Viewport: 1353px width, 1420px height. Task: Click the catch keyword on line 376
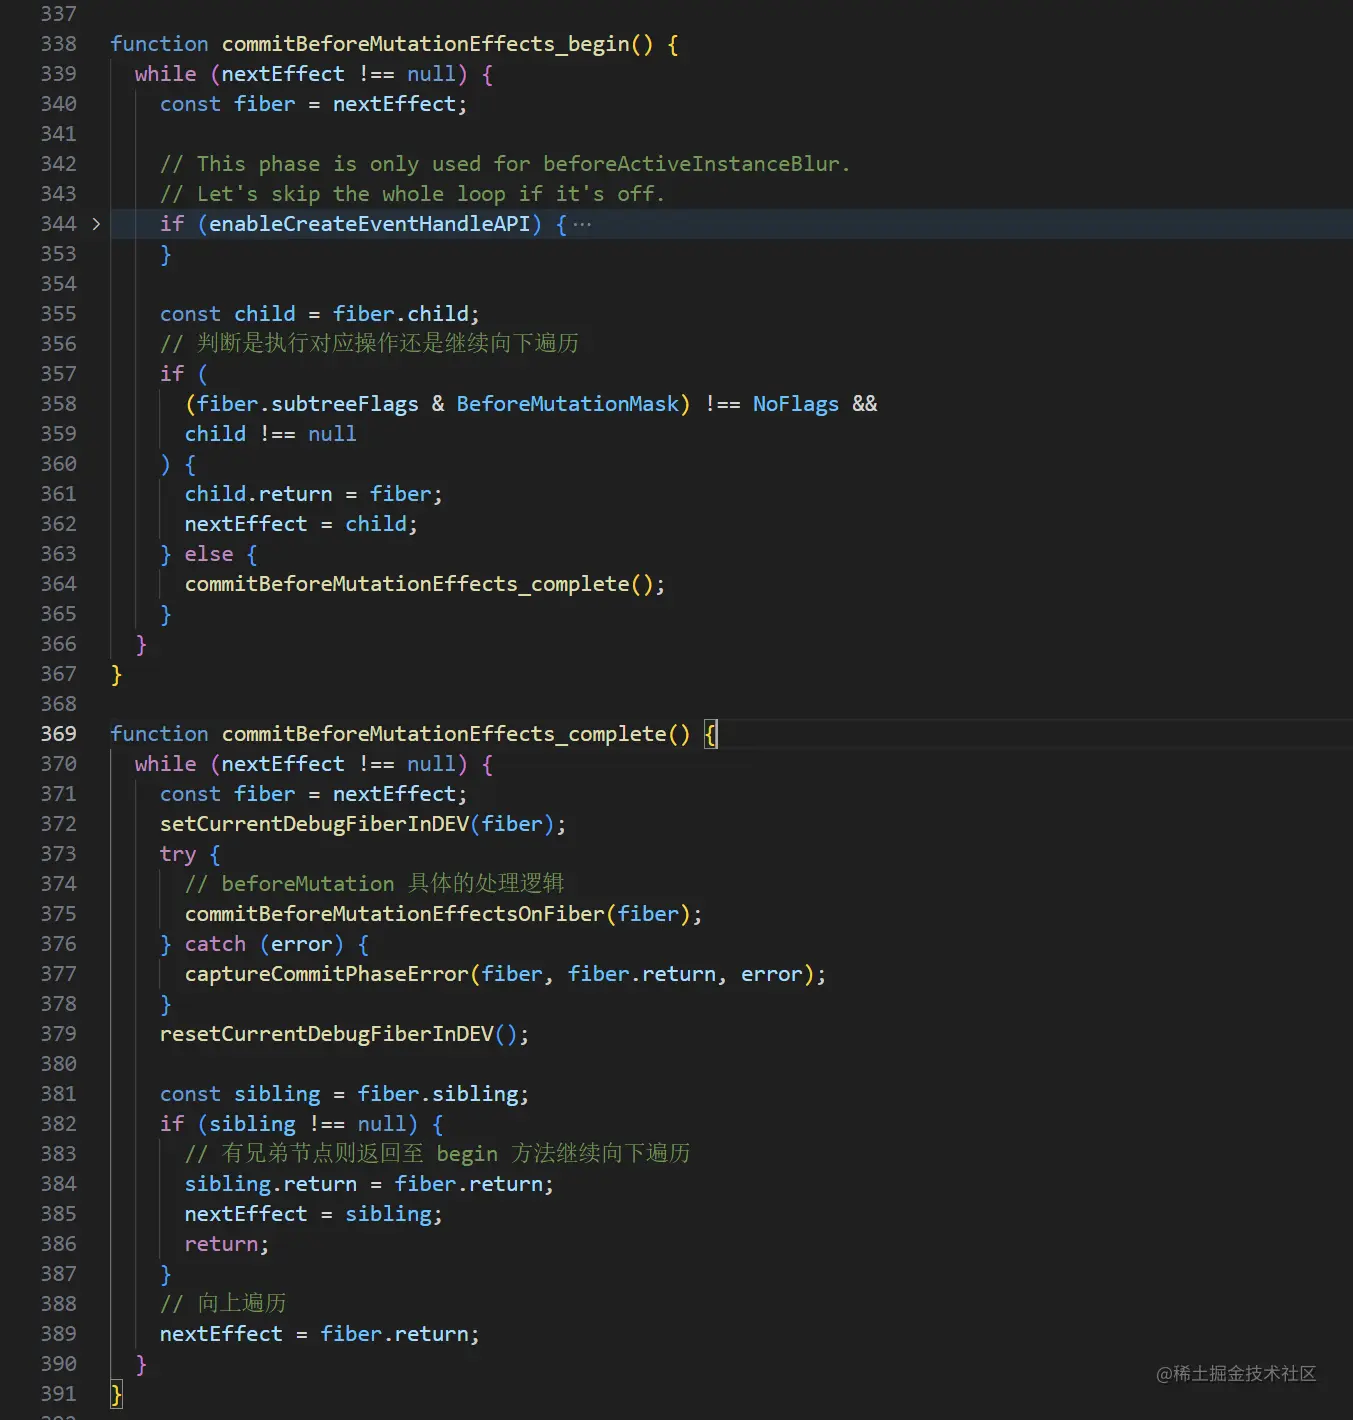(x=215, y=944)
